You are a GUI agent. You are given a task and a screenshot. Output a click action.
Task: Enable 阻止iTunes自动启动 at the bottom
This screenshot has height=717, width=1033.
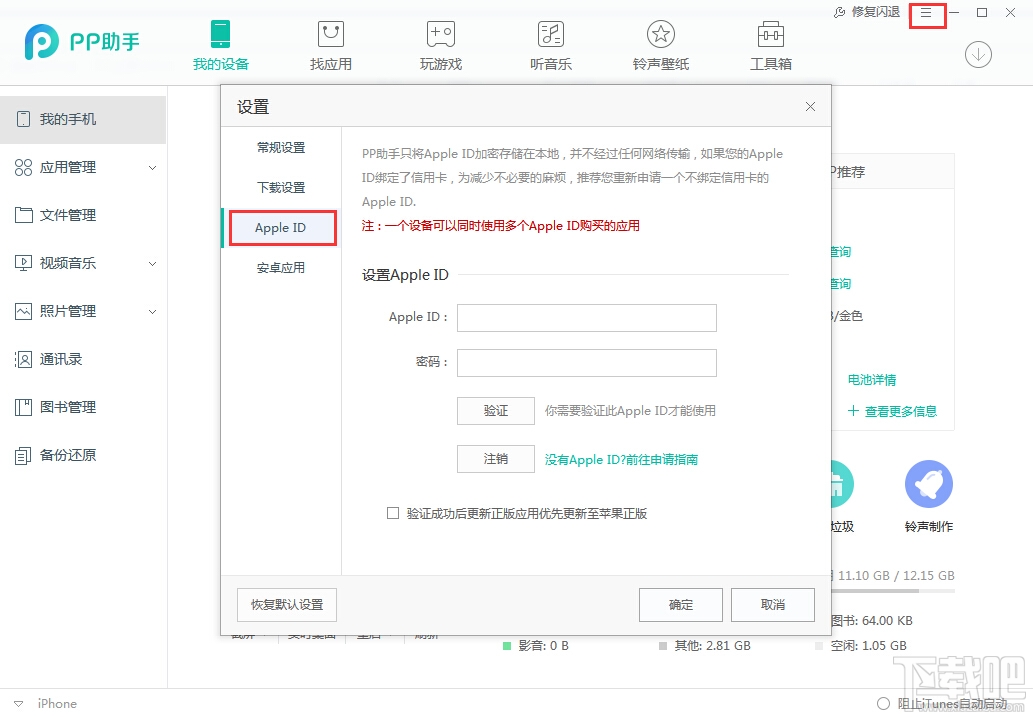click(x=884, y=703)
